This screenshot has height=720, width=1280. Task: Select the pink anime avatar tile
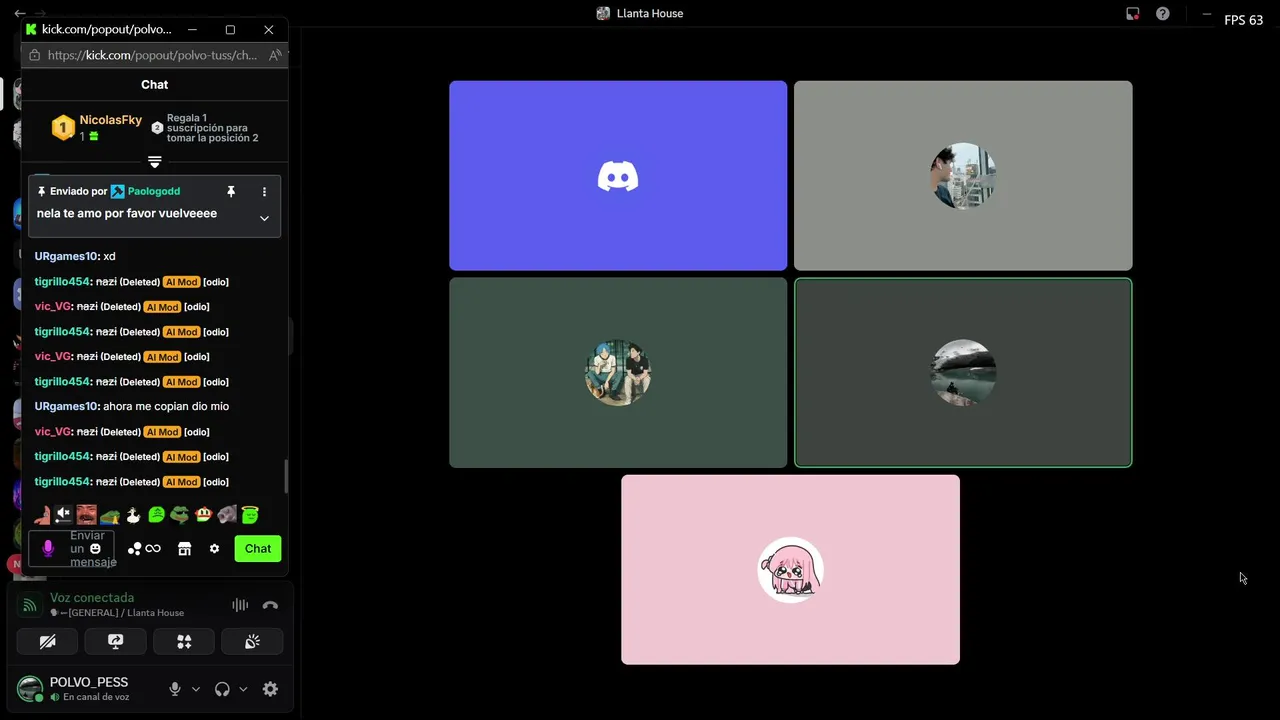pyautogui.click(x=790, y=569)
